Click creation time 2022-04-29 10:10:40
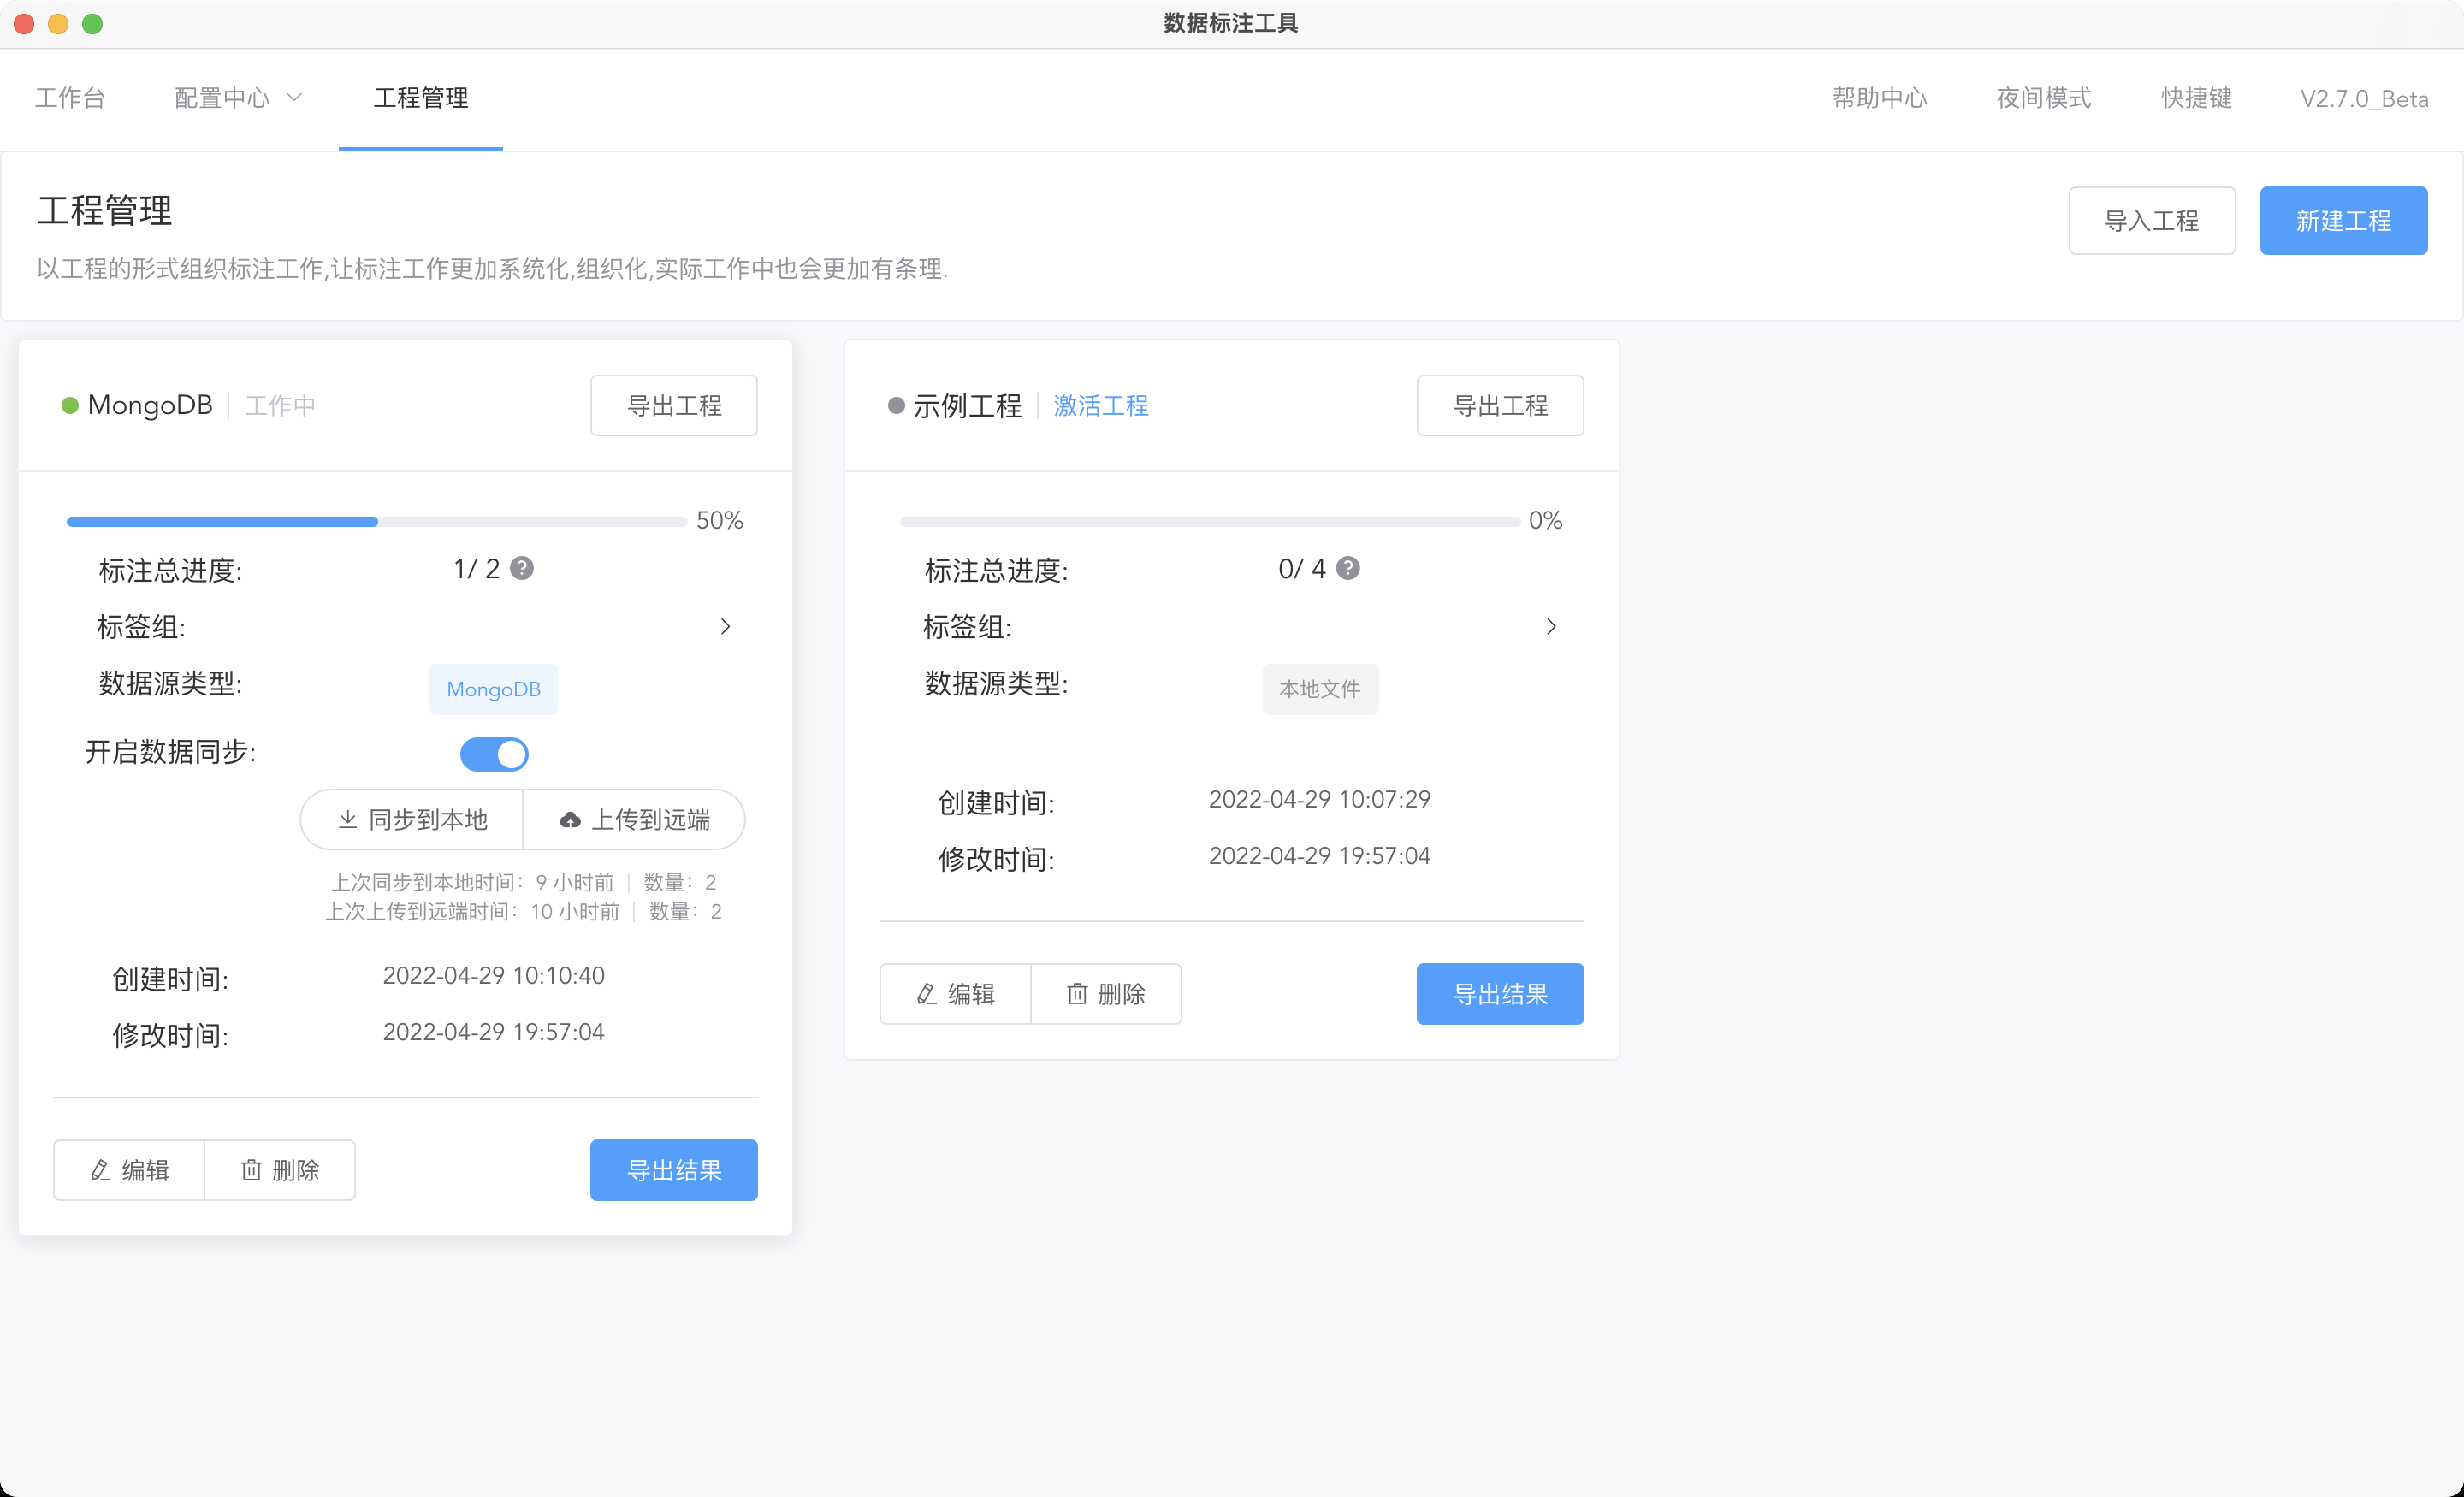 point(494,975)
